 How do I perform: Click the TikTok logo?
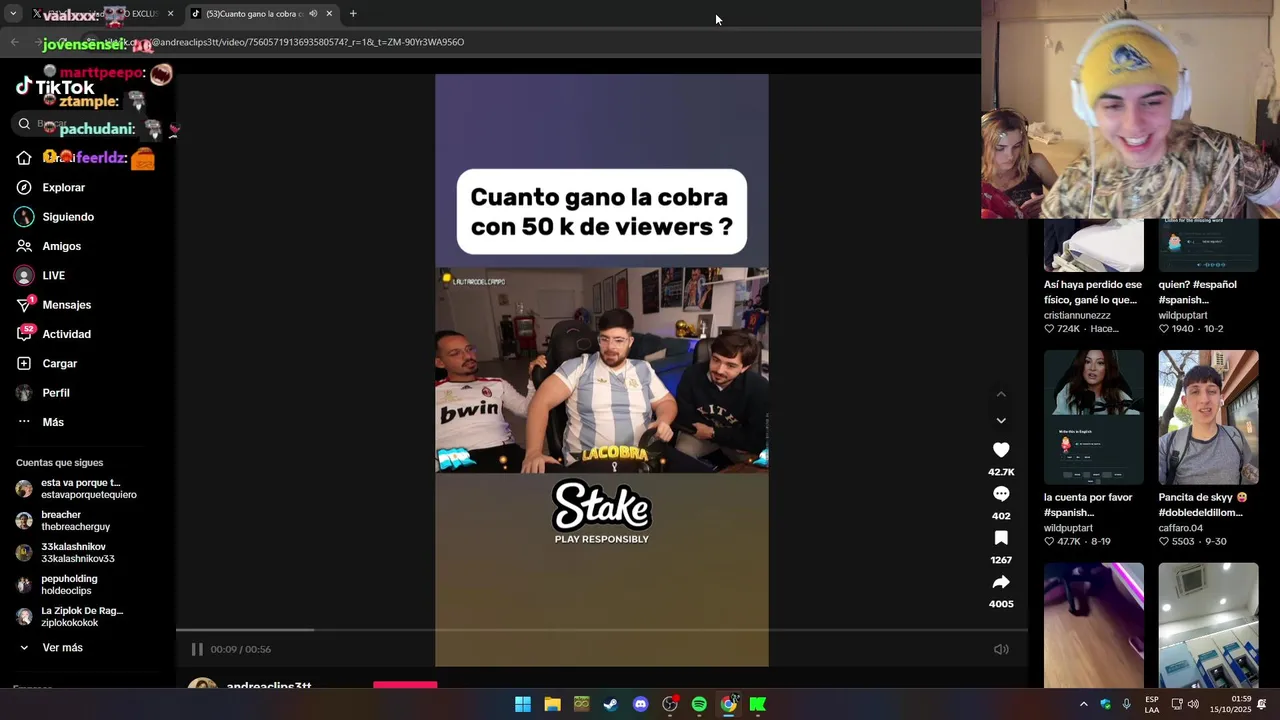55,87
